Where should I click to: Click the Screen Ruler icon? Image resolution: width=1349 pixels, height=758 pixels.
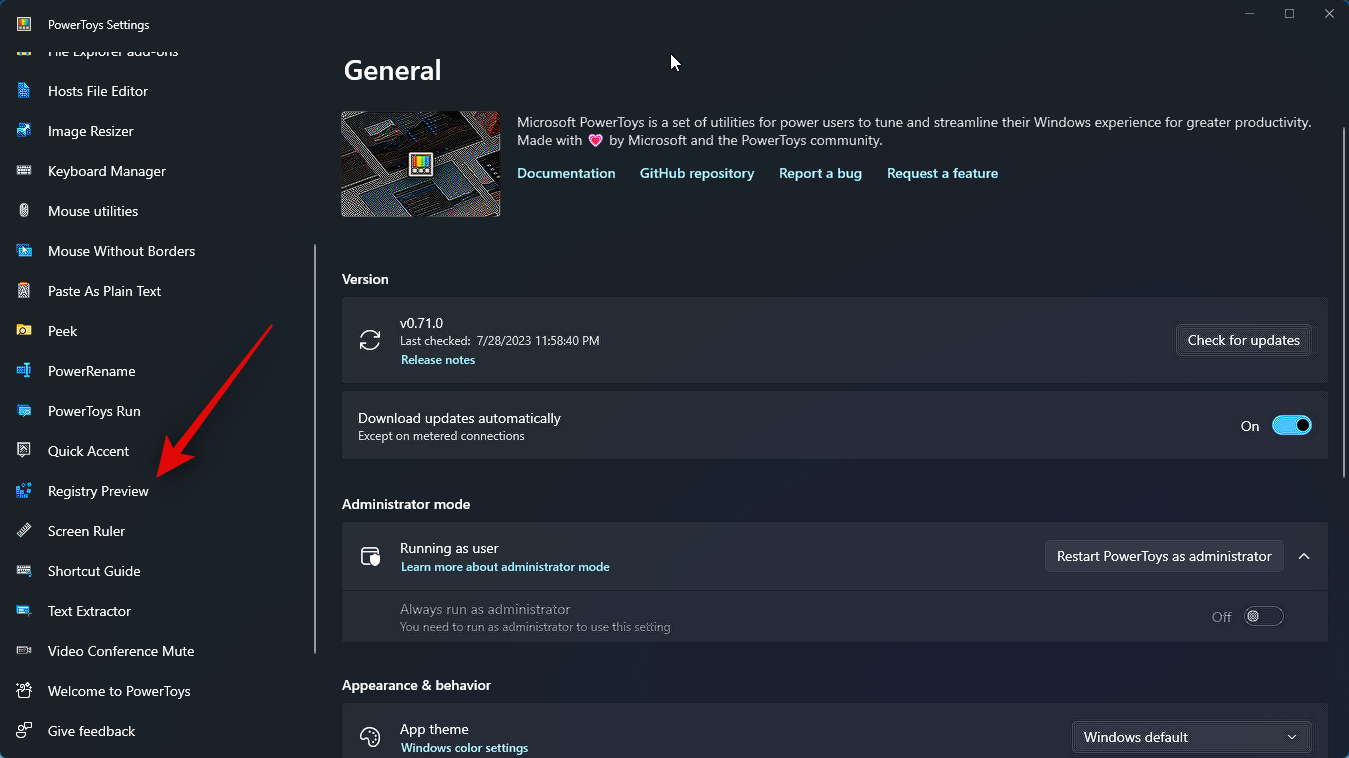click(x=24, y=531)
